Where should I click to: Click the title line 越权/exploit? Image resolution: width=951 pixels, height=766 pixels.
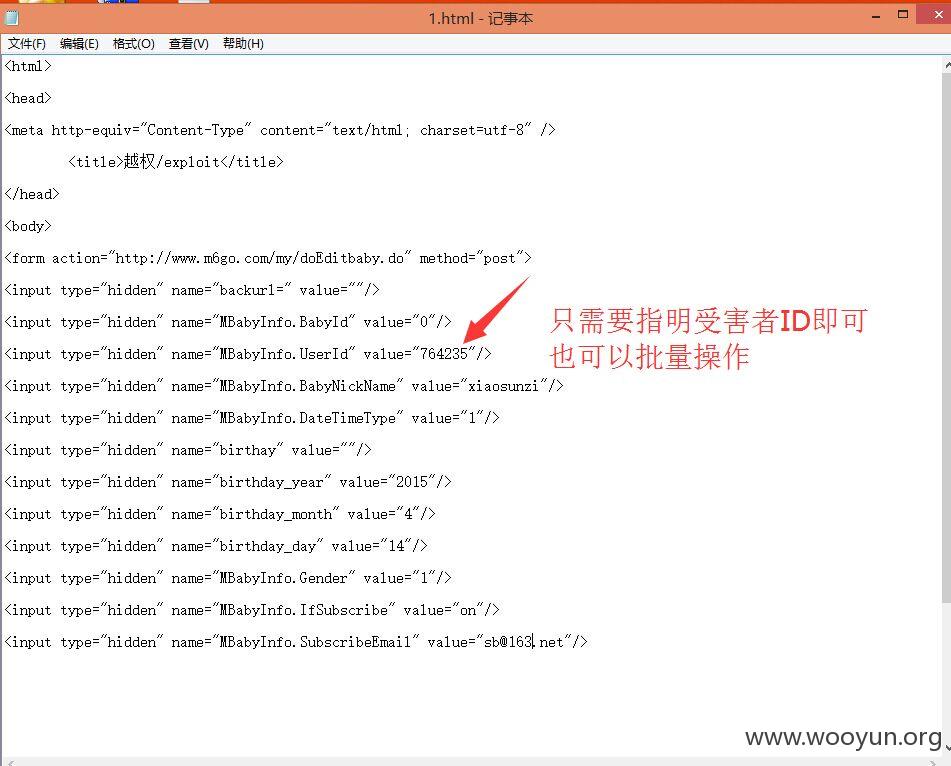pyautogui.click(x=176, y=162)
